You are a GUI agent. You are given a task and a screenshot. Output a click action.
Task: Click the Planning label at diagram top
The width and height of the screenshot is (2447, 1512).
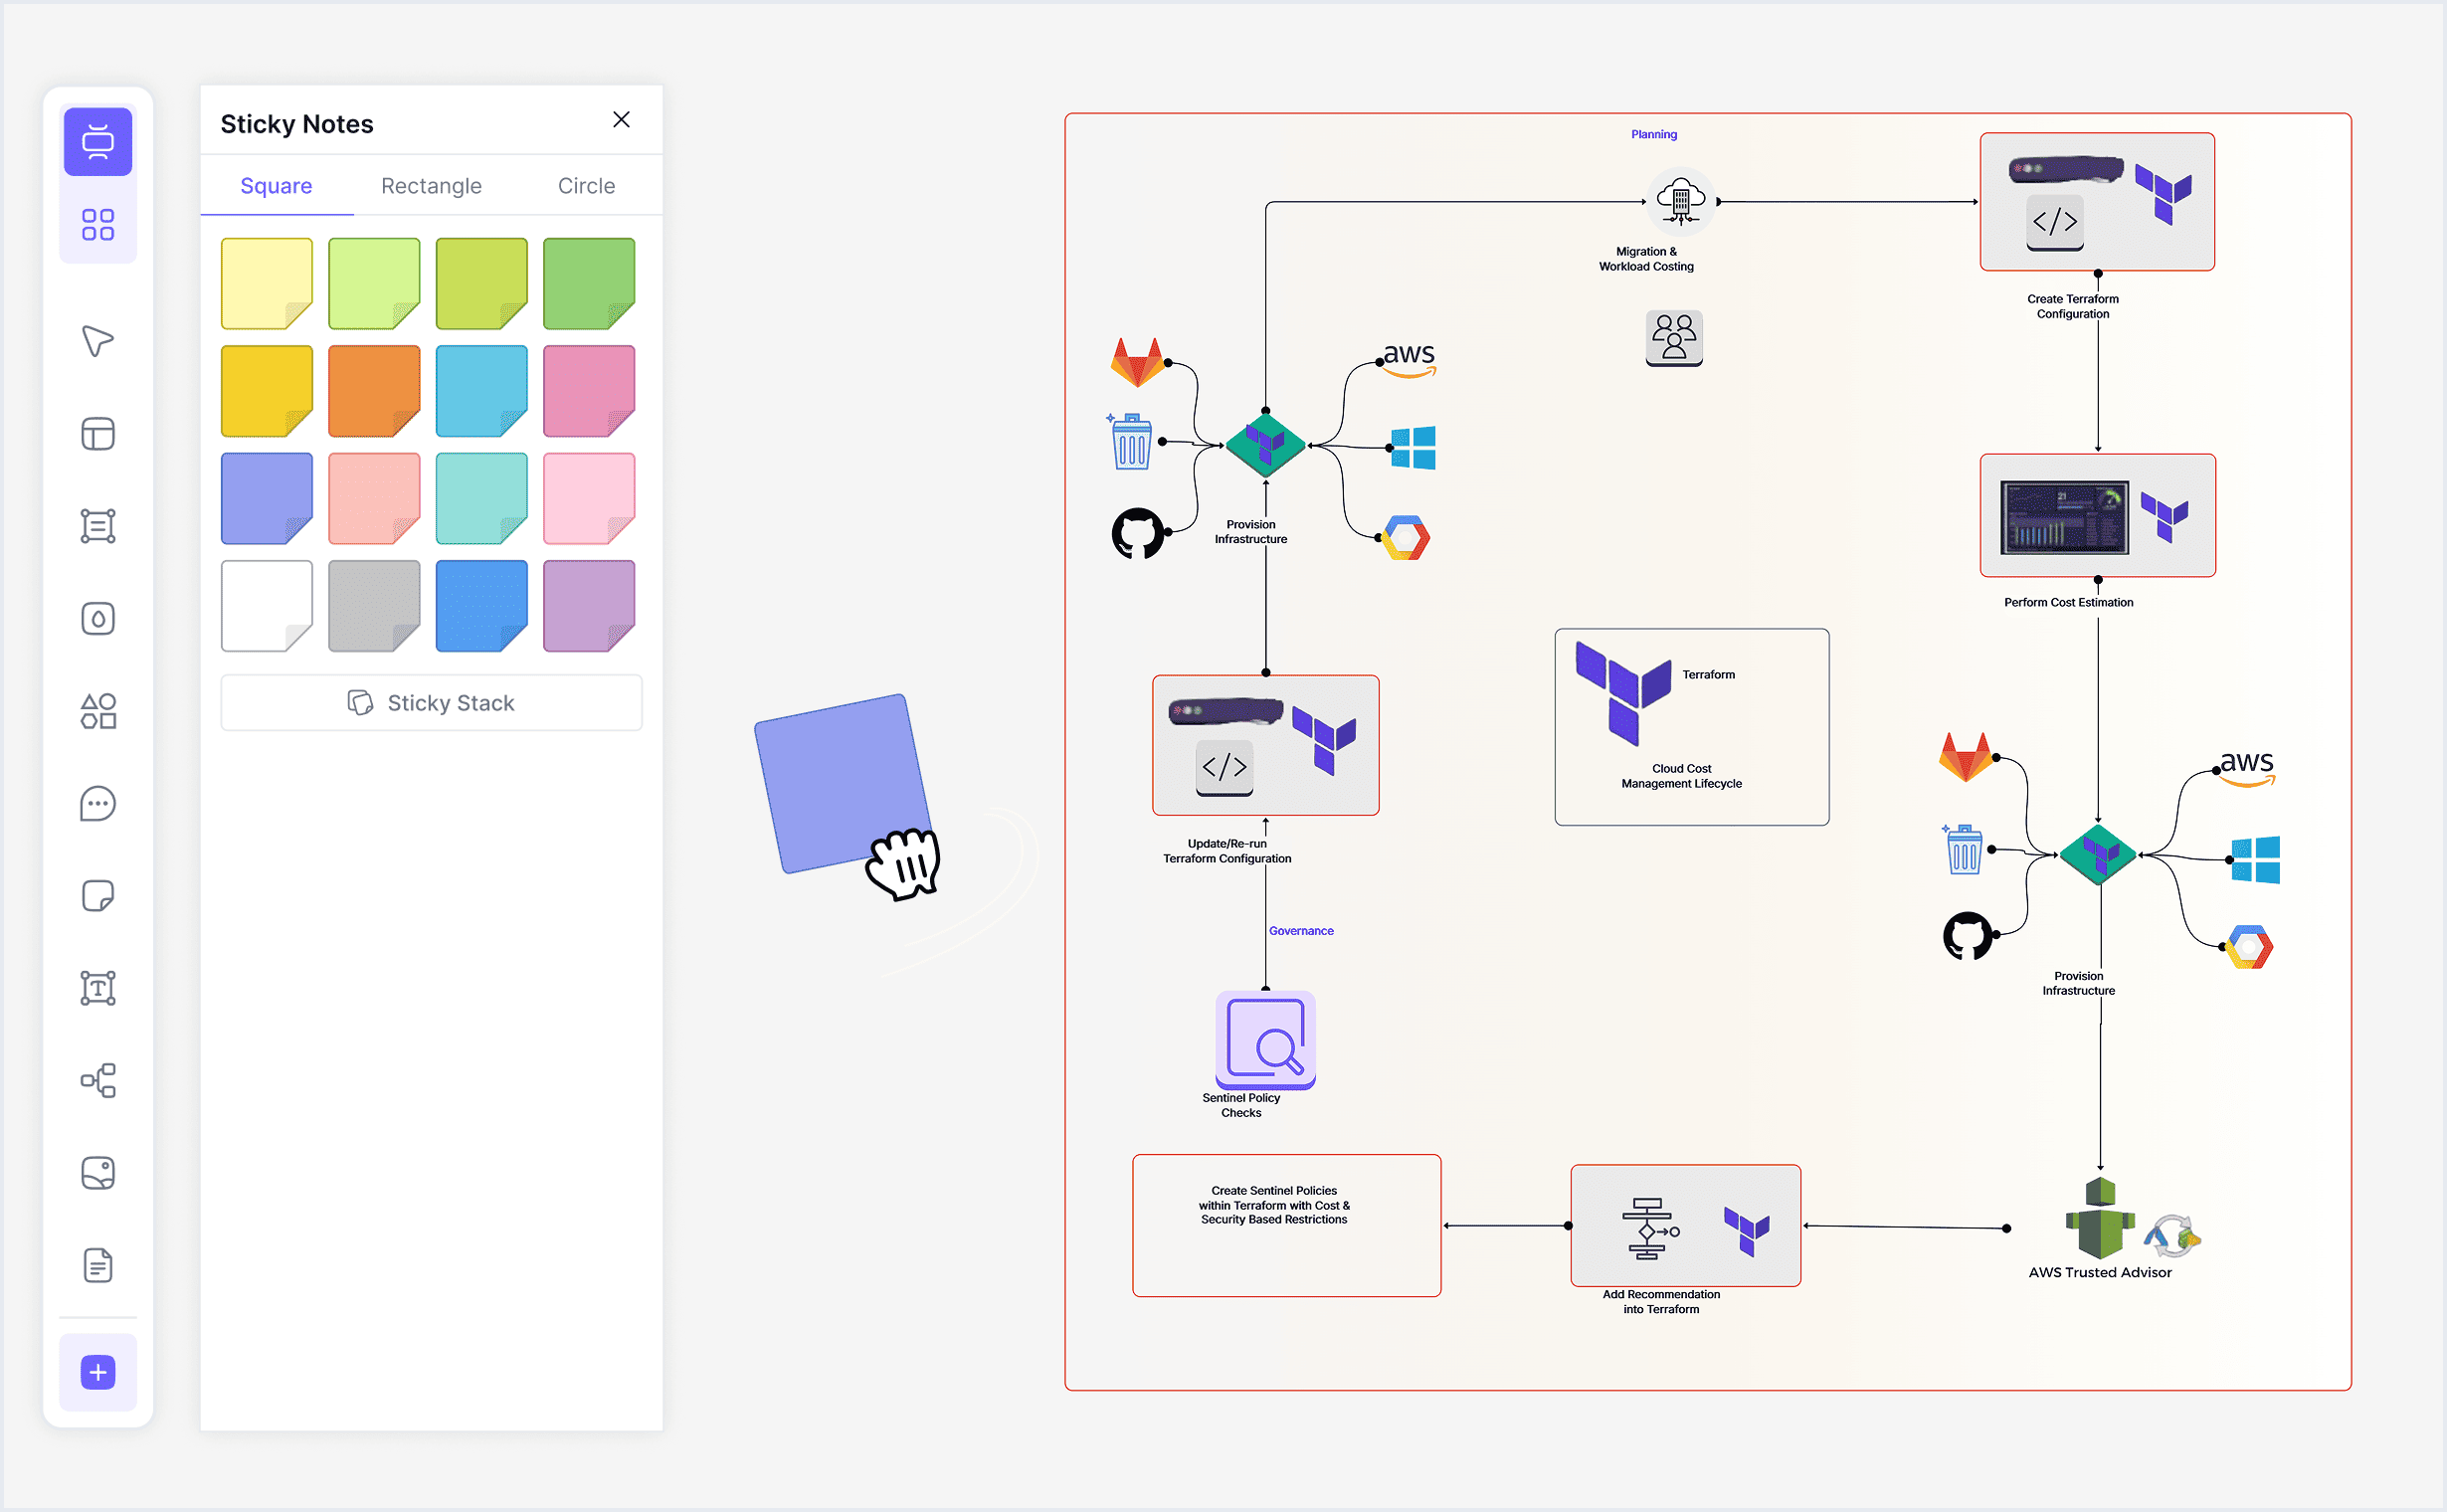pos(1654,135)
